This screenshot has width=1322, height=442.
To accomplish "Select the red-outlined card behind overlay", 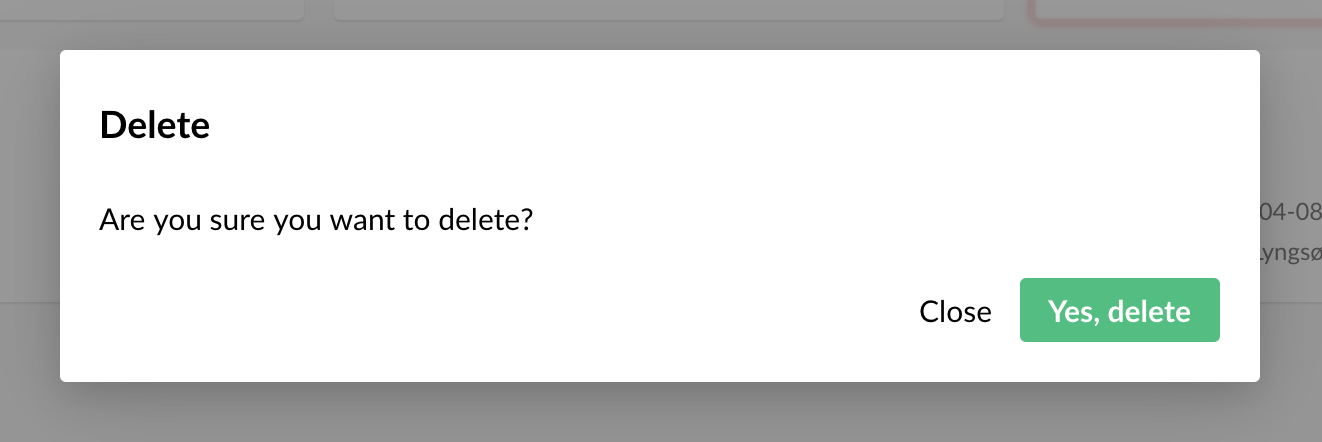I will [x=1180, y=10].
